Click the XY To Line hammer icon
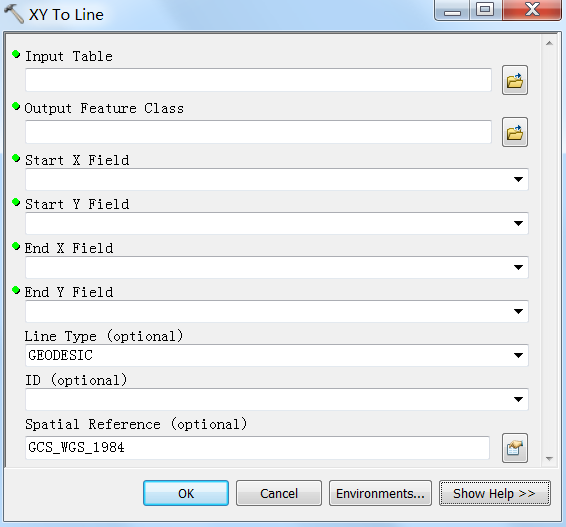566x527 pixels. click(x=14, y=14)
